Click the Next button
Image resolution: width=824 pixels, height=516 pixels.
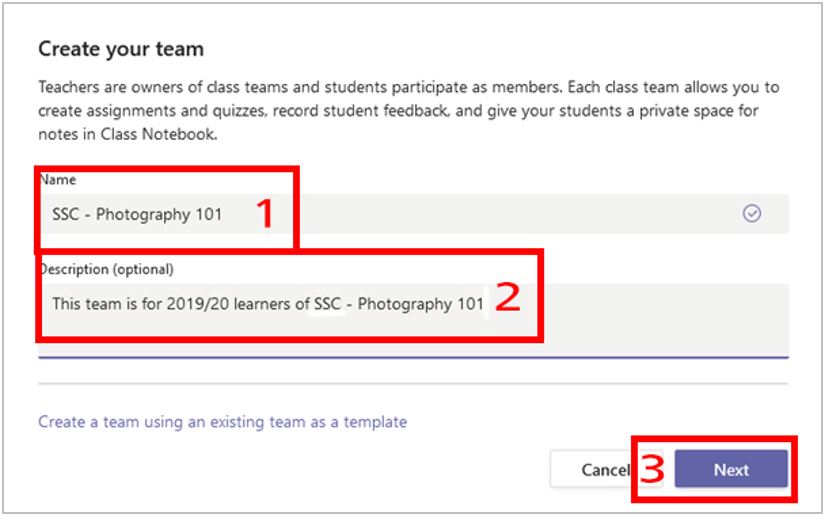point(731,470)
